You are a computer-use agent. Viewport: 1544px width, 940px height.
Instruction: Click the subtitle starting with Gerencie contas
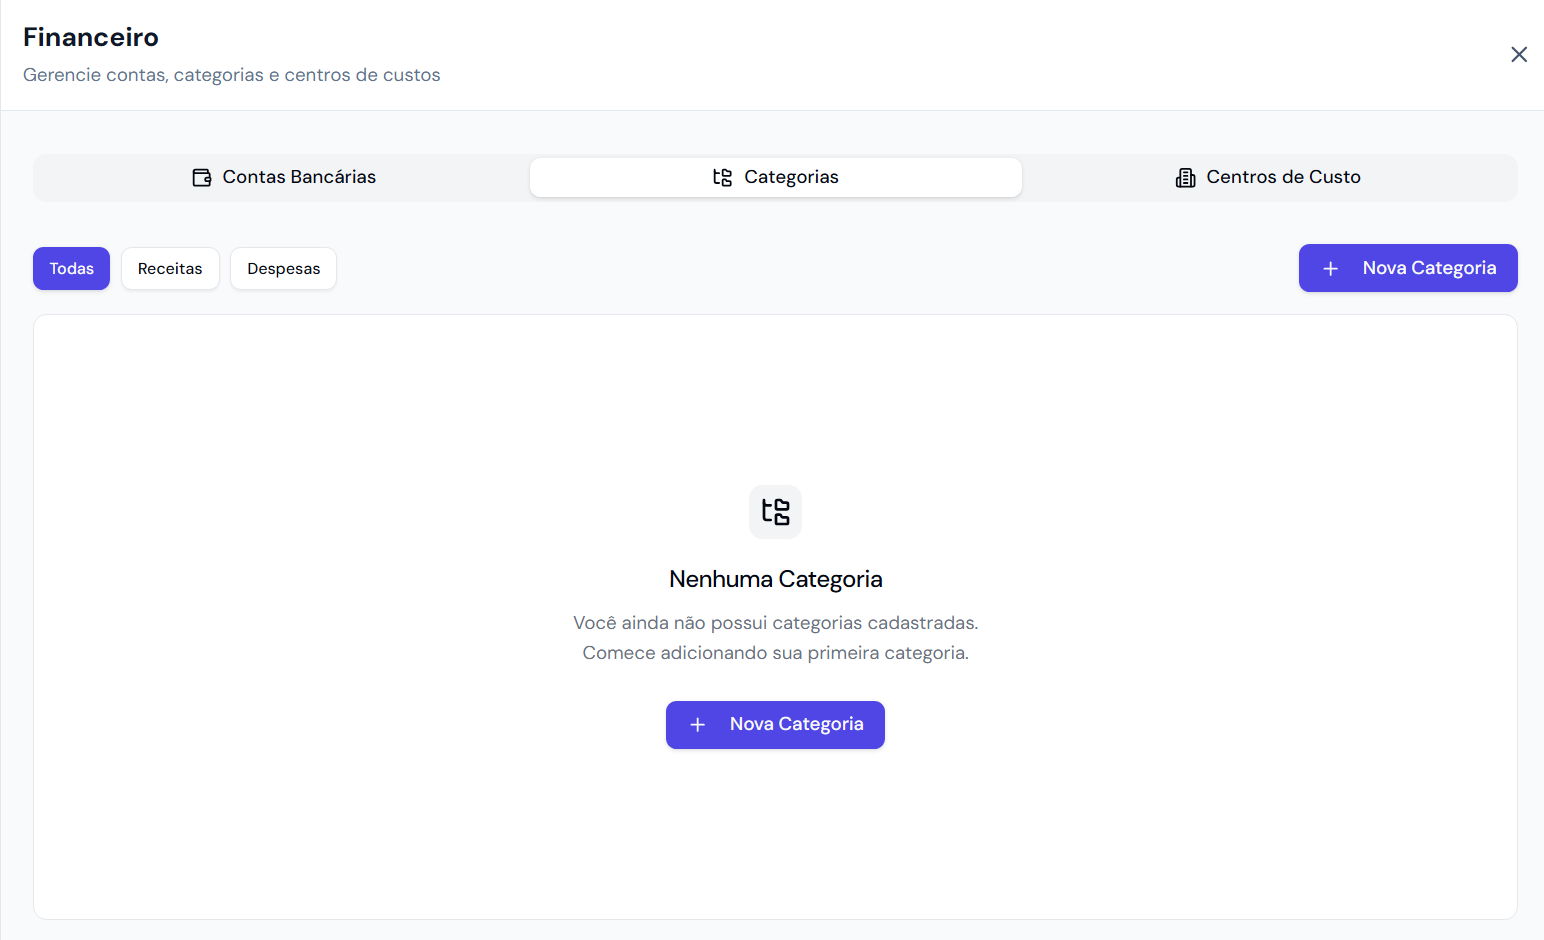point(232,75)
